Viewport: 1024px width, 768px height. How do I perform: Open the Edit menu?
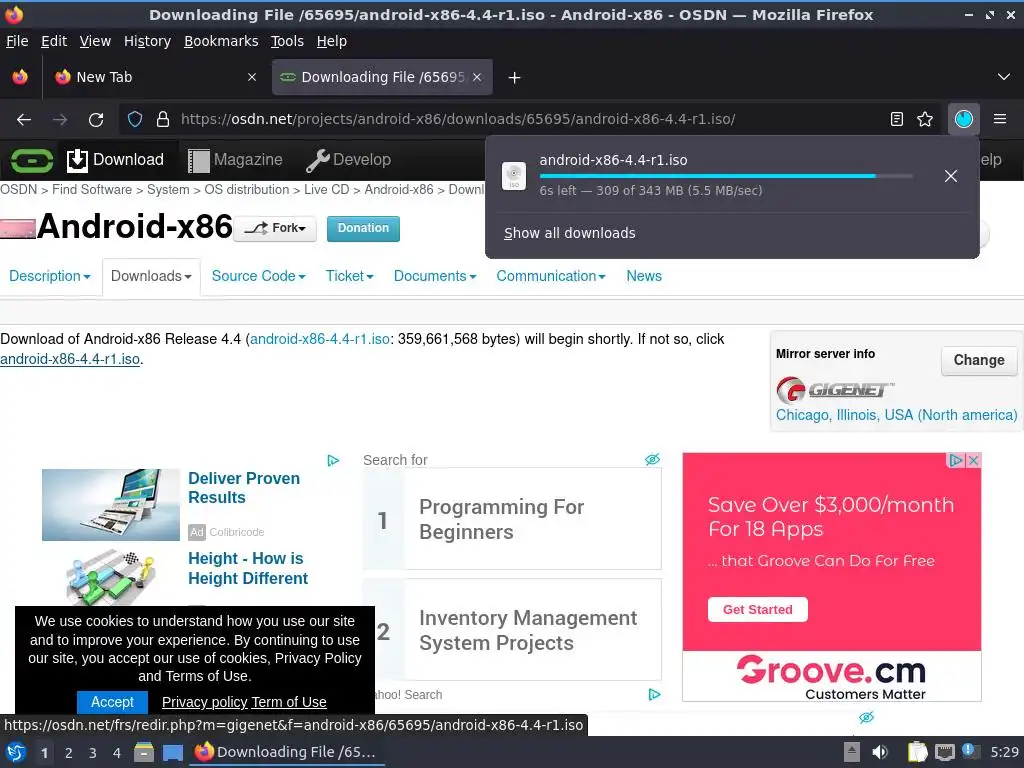point(54,41)
